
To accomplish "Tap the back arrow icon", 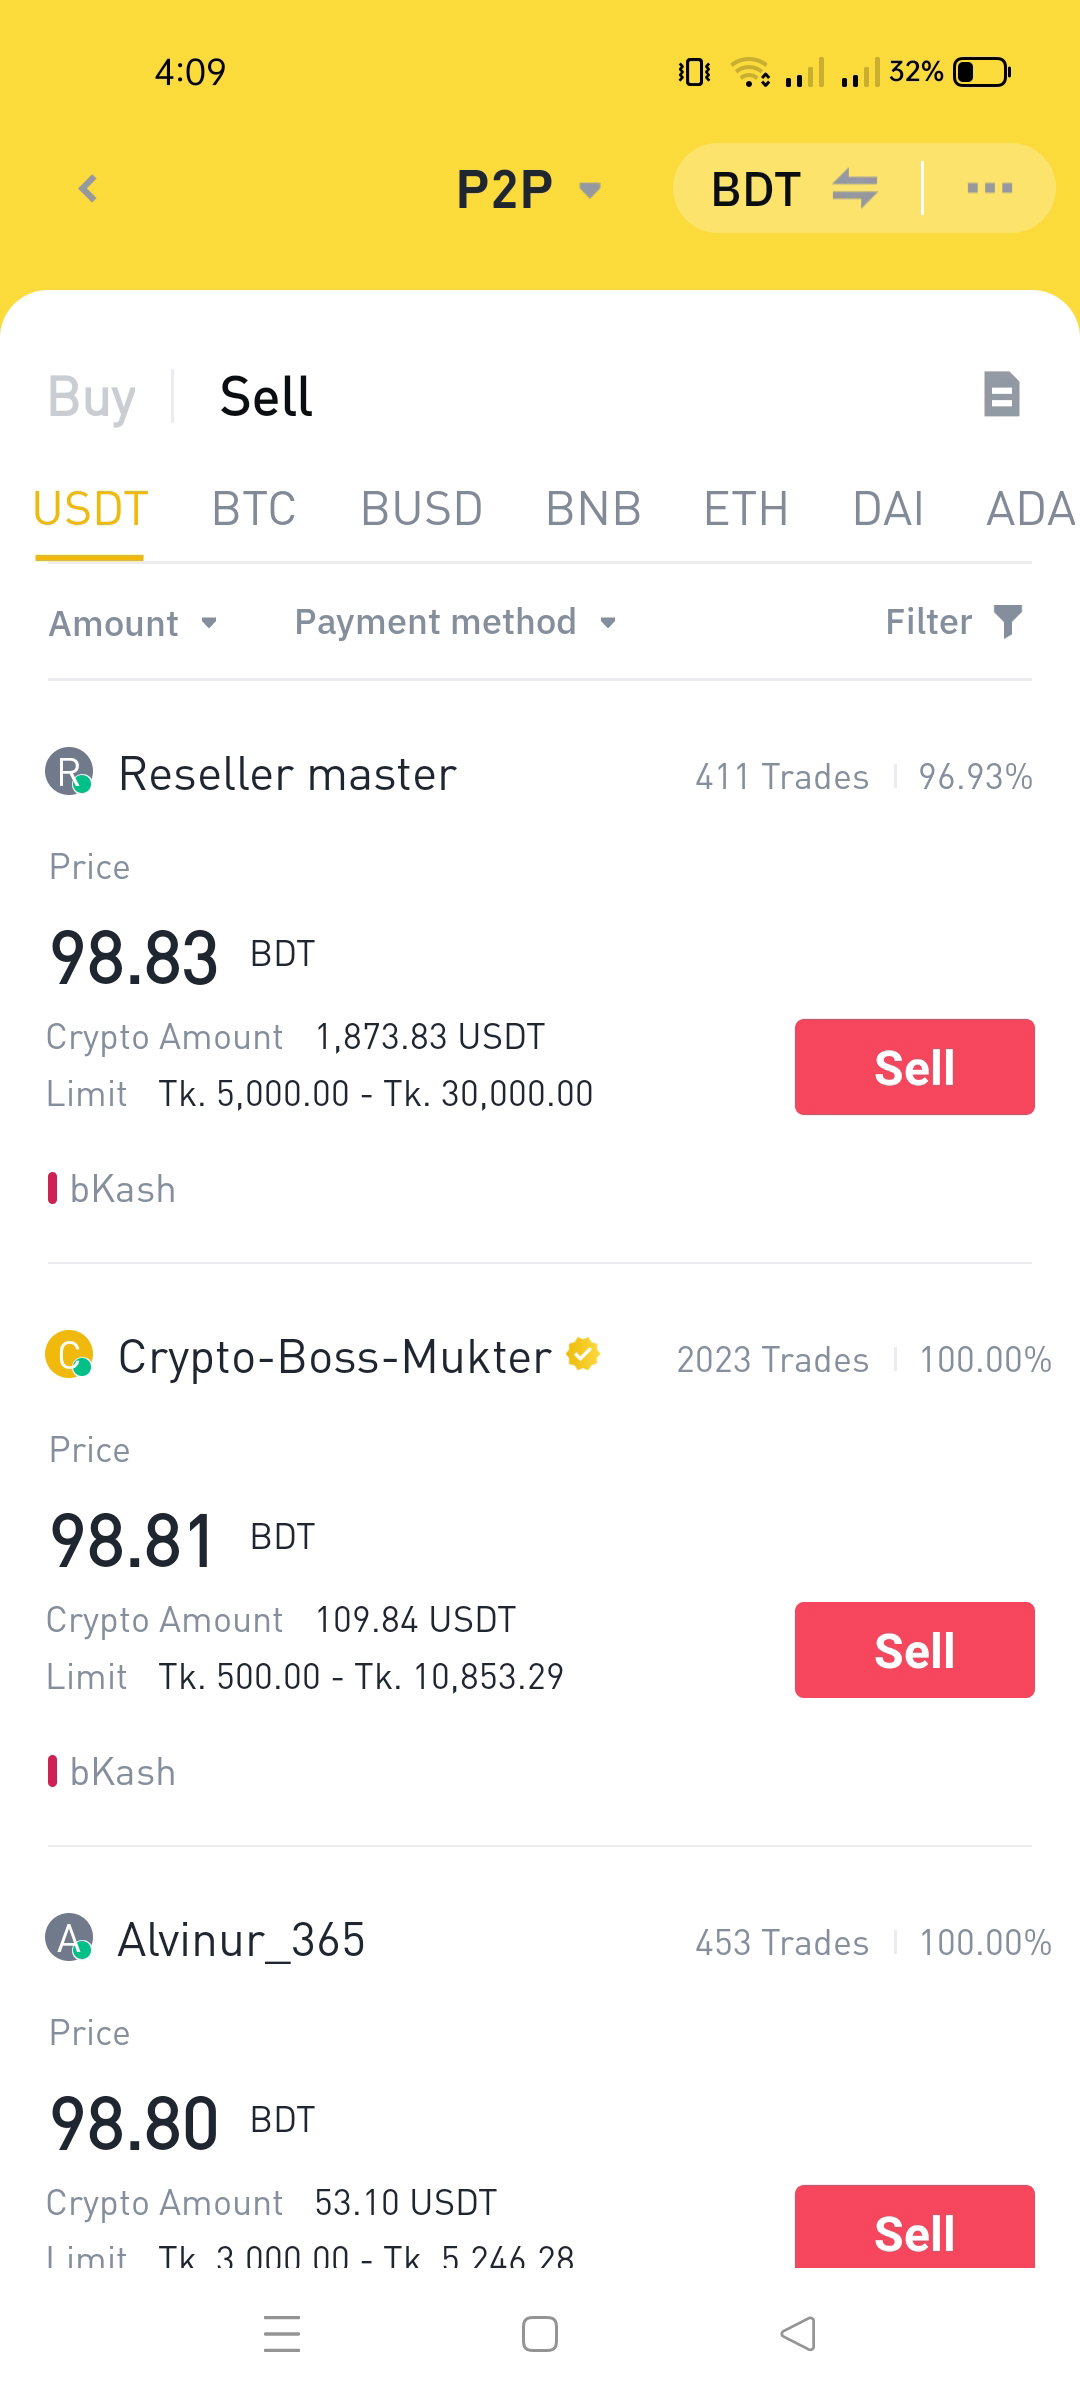I will click(88, 188).
